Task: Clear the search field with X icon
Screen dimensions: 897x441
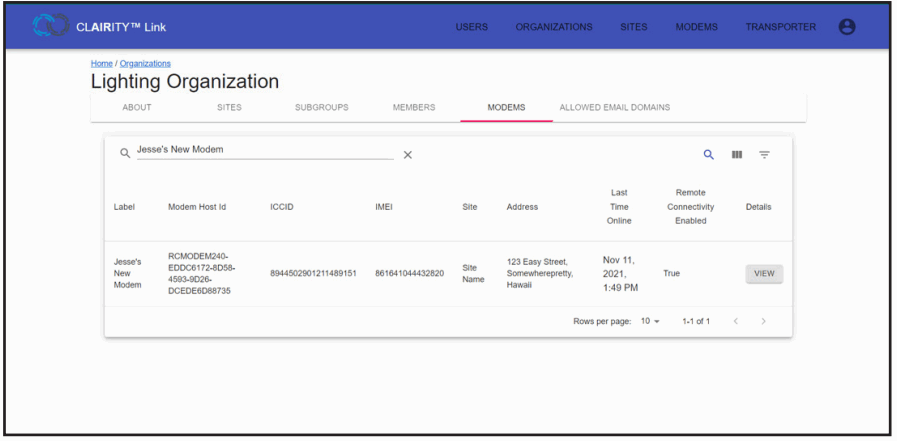Action: pos(407,155)
